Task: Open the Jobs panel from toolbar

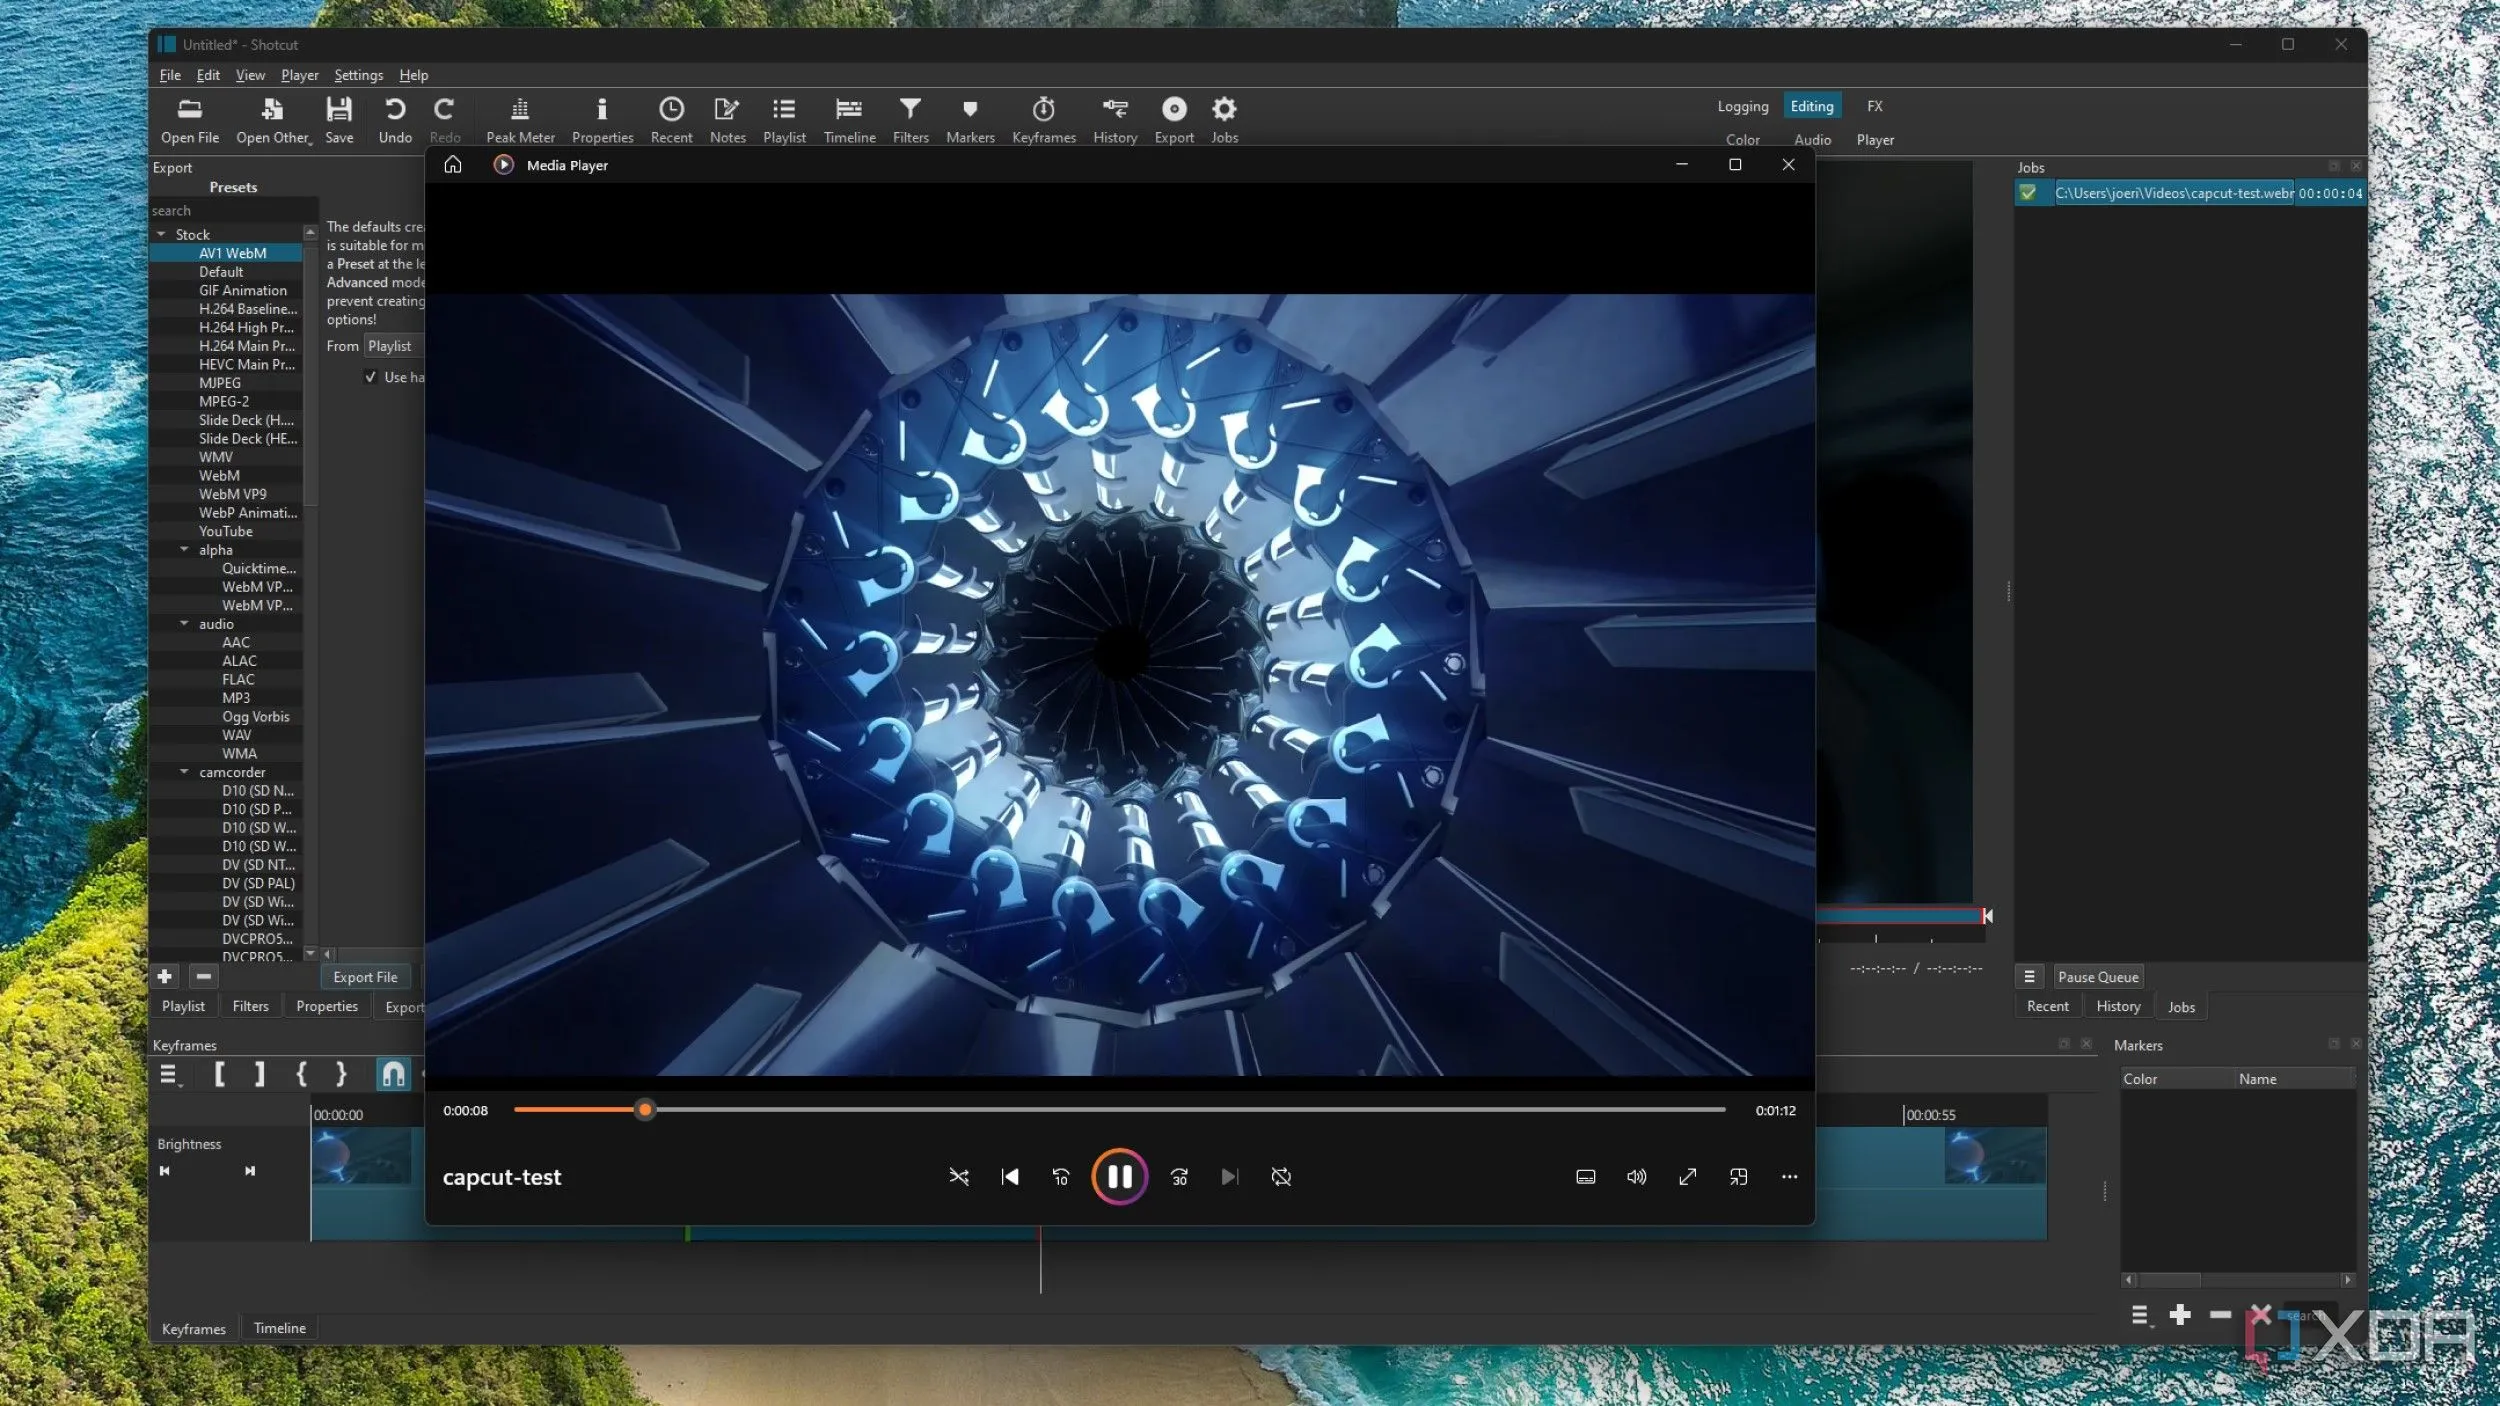Action: [x=1224, y=121]
